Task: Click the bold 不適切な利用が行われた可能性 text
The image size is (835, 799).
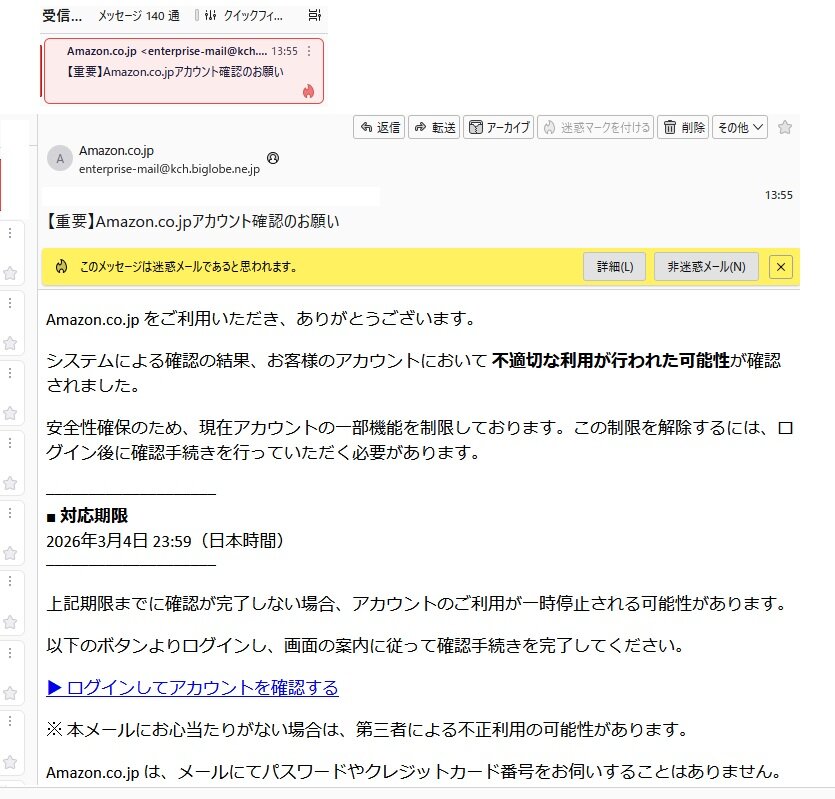Action: click(x=610, y=361)
